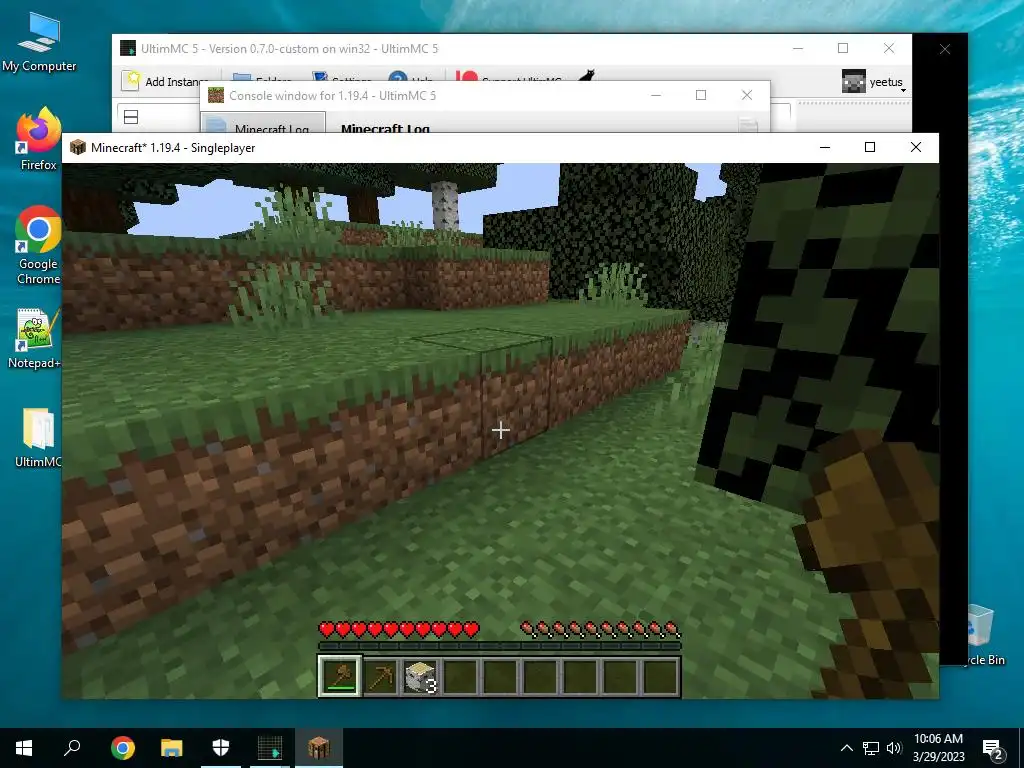Click the blue Help icon in UltimMC

coord(398,78)
